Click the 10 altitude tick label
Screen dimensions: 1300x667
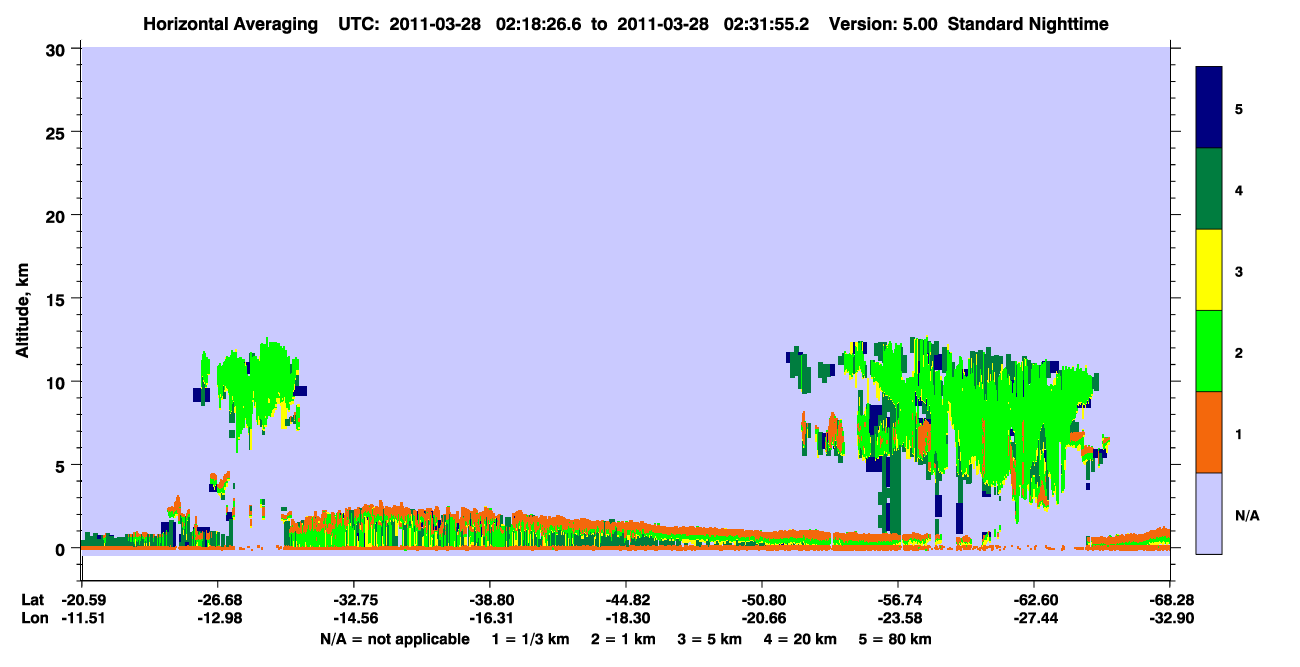pos(57,382)
